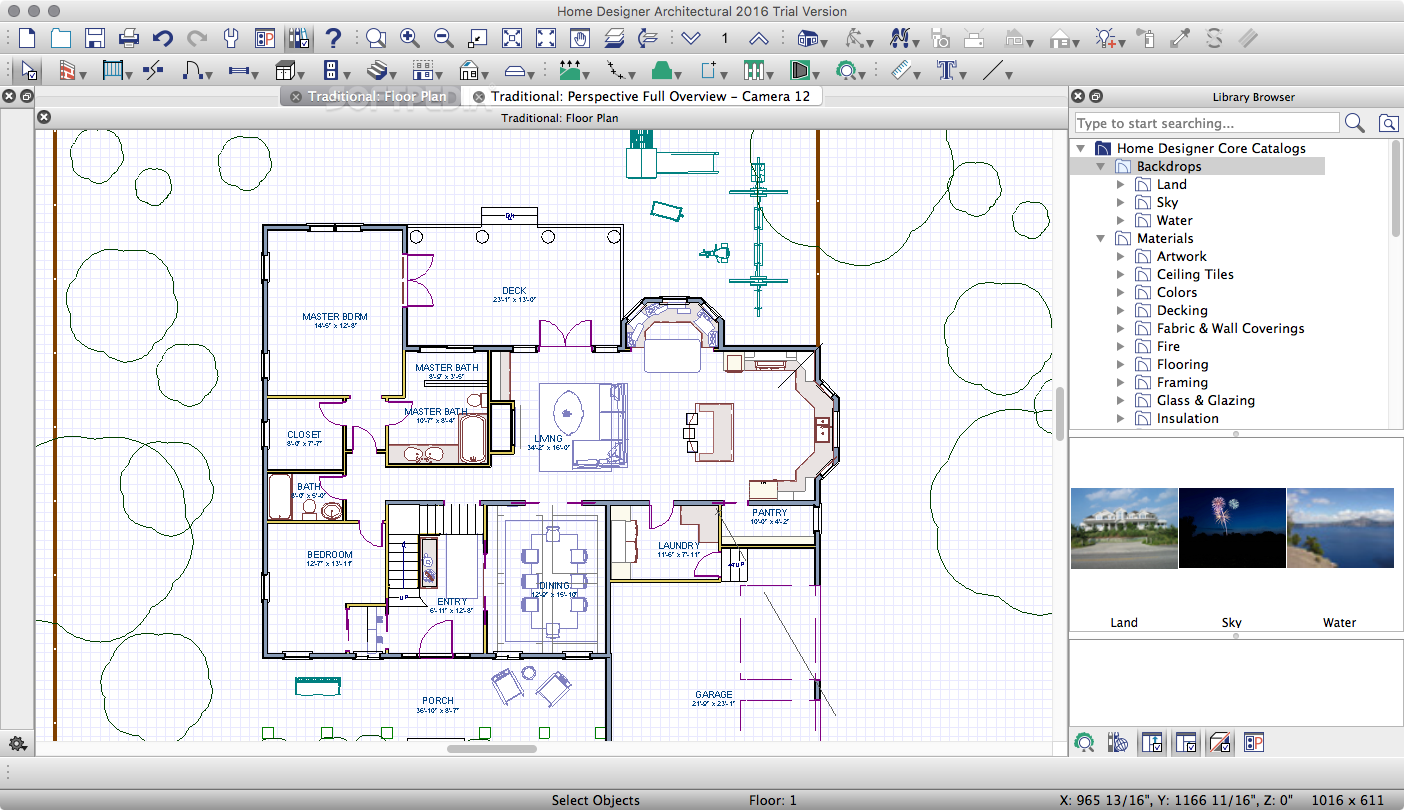The height and width of the screenshot is (810, 1404).
Task: Open the gear settings icon at bottom-left
Action: pyautogui.click(x=17, y=743)
